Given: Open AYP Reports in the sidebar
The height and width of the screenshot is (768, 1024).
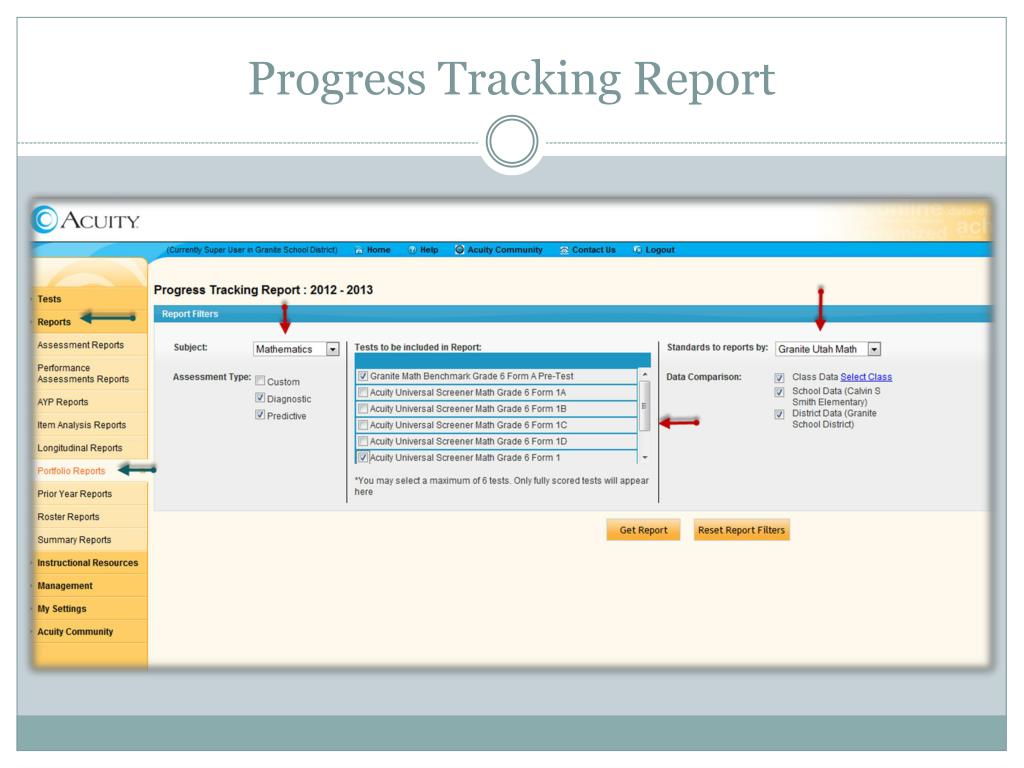Looking at the screenshot, I should click(x=63, y=402).
